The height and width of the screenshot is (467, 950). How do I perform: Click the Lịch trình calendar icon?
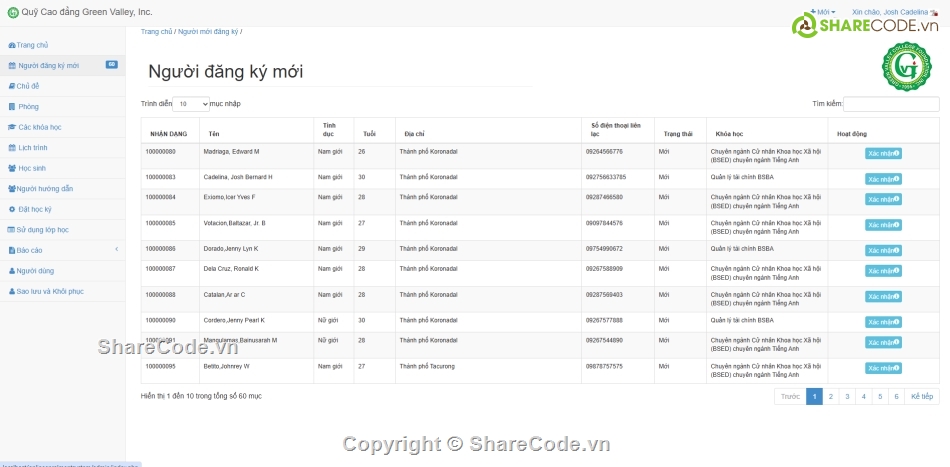click(x=12, y=147)
